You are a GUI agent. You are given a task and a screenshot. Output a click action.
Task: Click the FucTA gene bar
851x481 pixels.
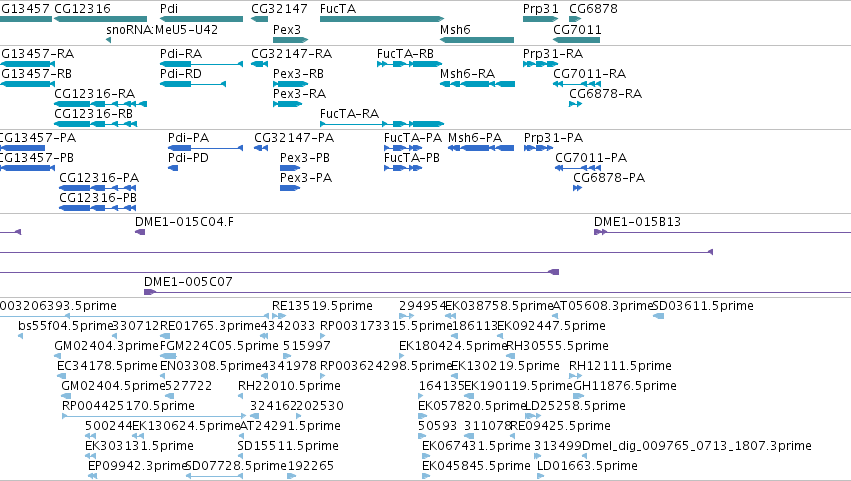[382, 19]
